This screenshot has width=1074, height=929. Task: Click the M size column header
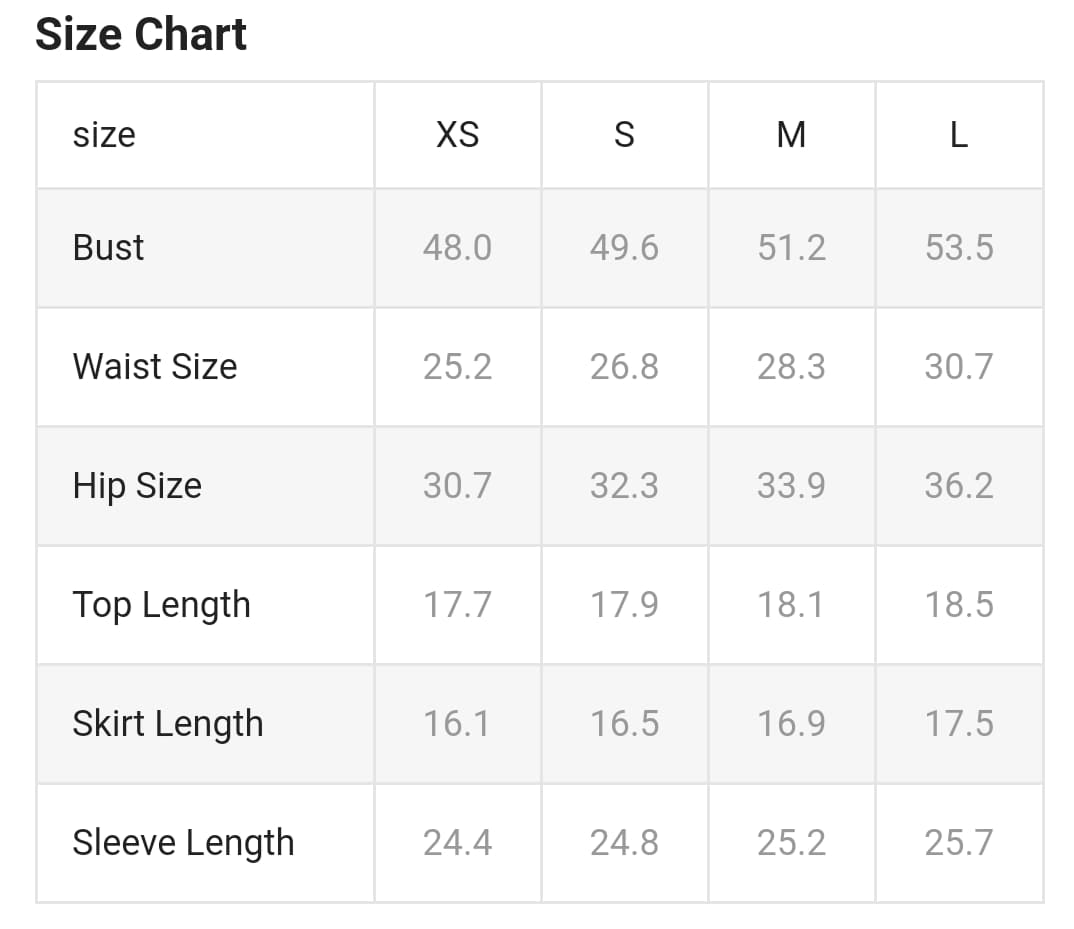(x=791, y=134)
